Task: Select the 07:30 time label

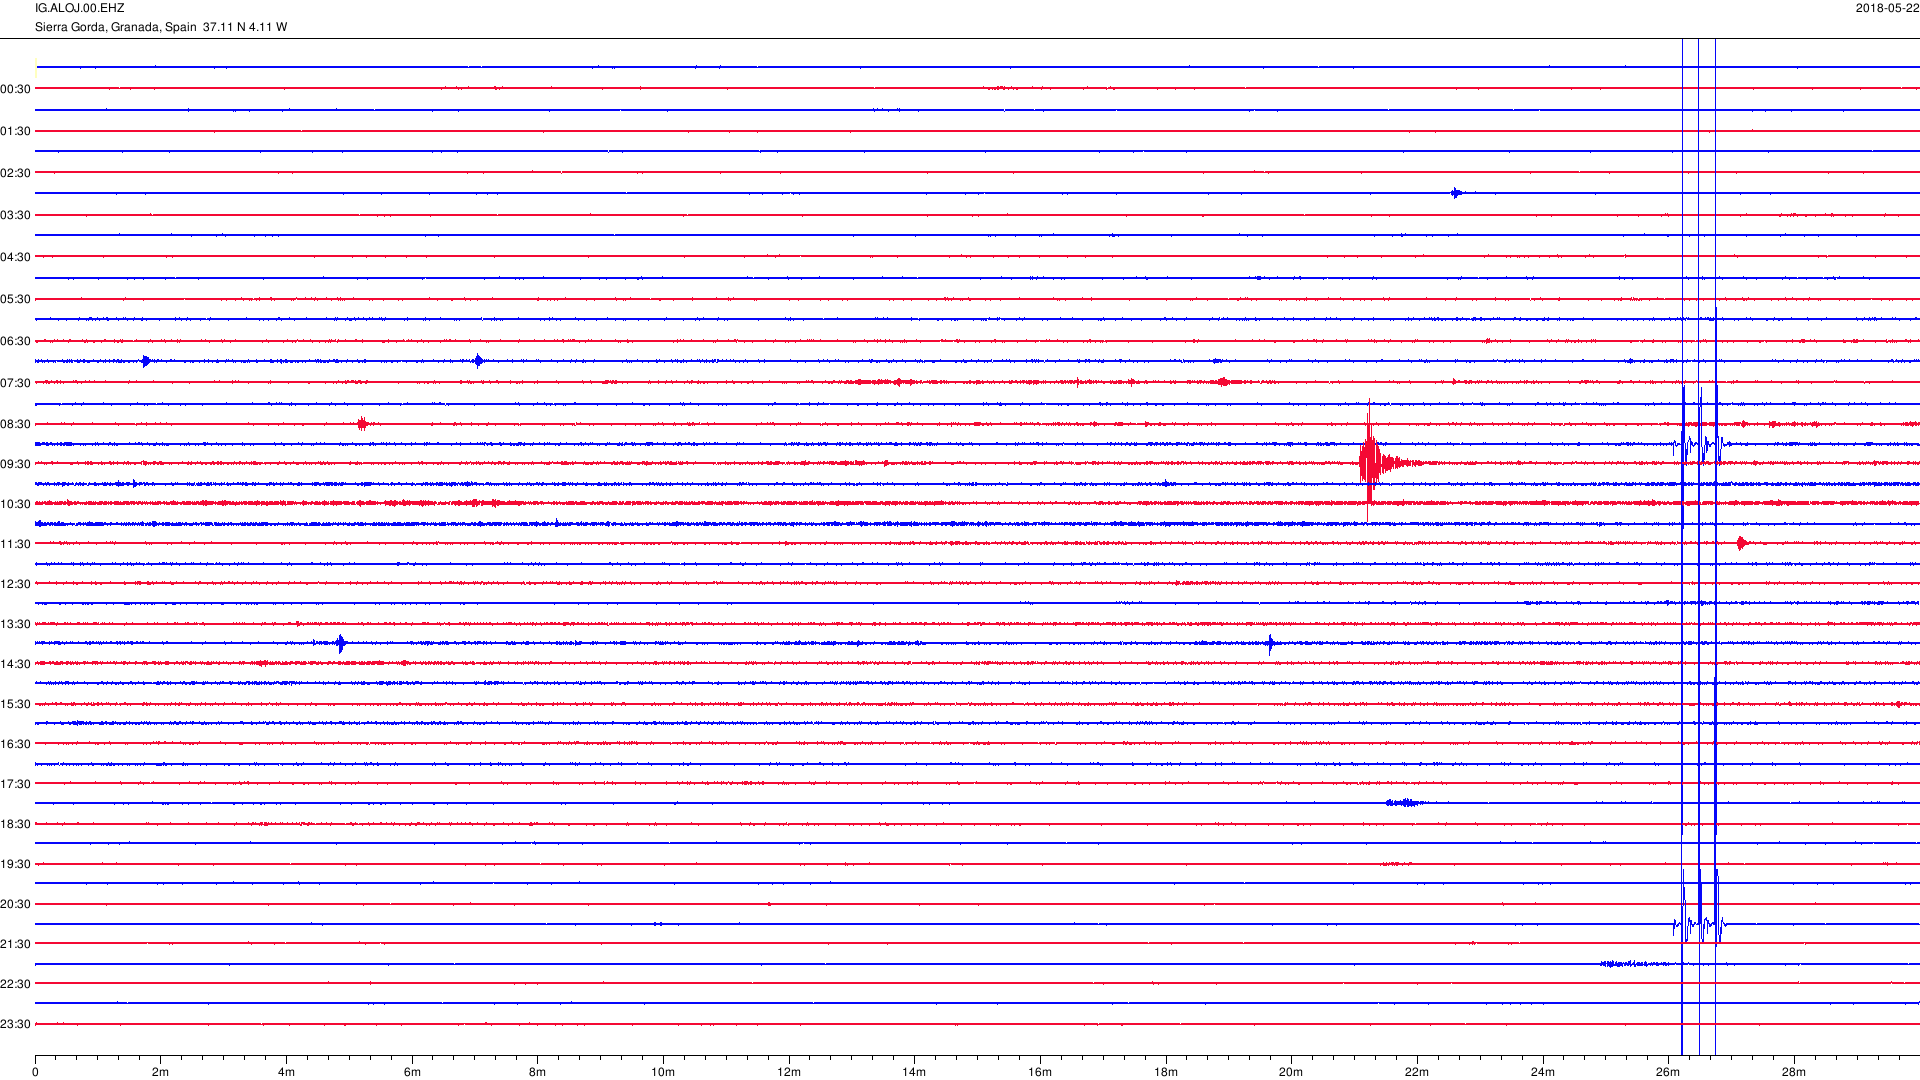Action: 15,383
